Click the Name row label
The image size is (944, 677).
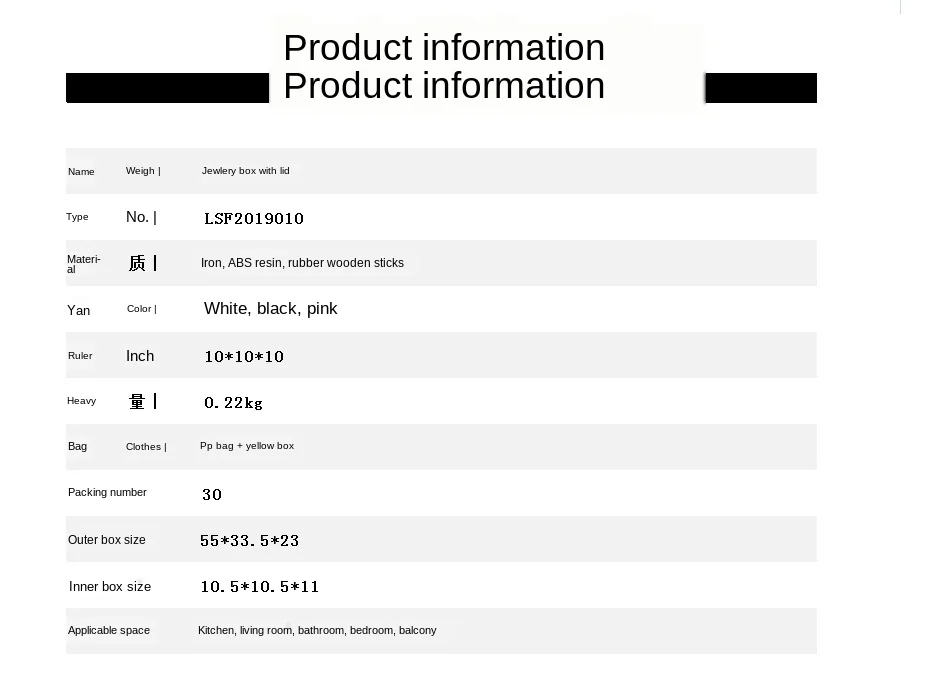click(x=81, y=172)
